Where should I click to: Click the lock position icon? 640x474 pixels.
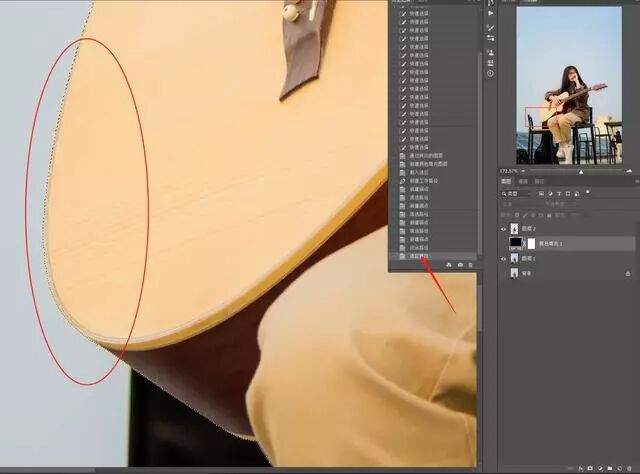pos(533,215)
